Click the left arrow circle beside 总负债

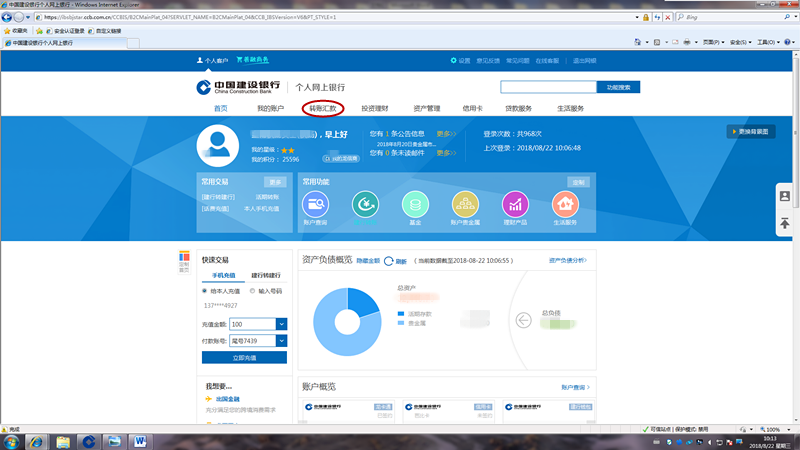pyautogui.click(x=523, y=321)
